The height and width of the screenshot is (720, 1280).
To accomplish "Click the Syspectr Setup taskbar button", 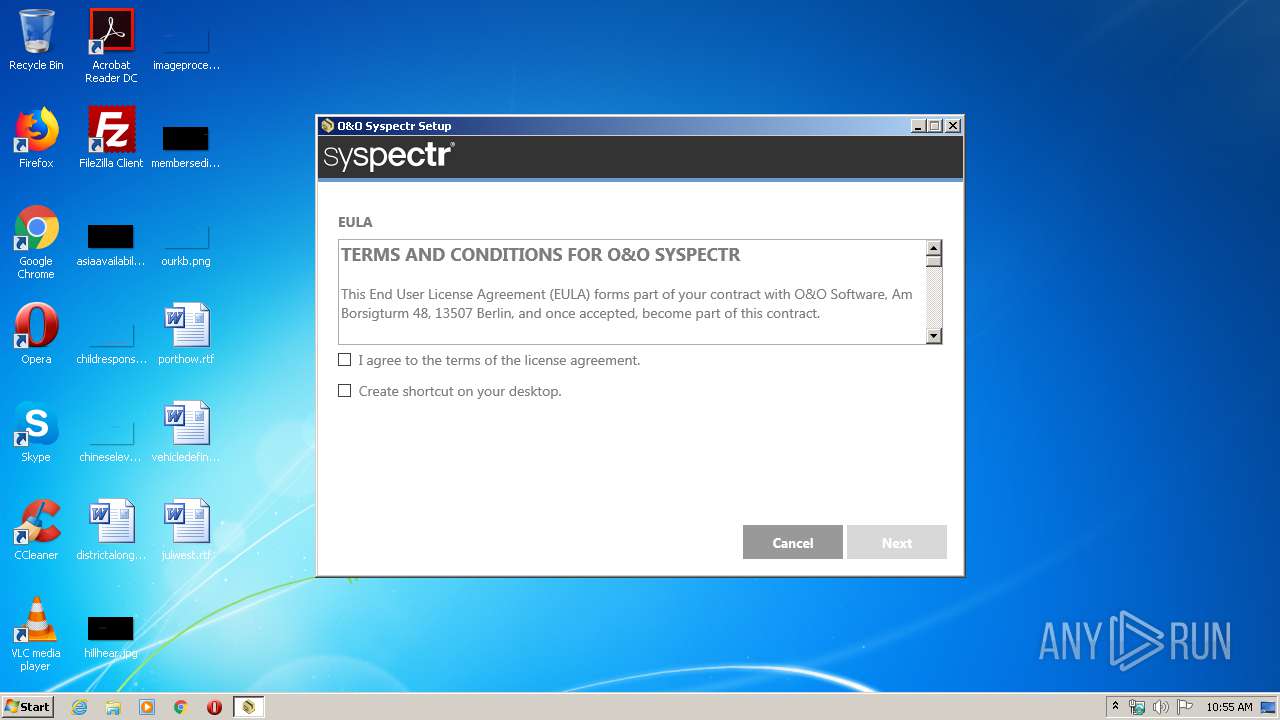I will [248, 707].
